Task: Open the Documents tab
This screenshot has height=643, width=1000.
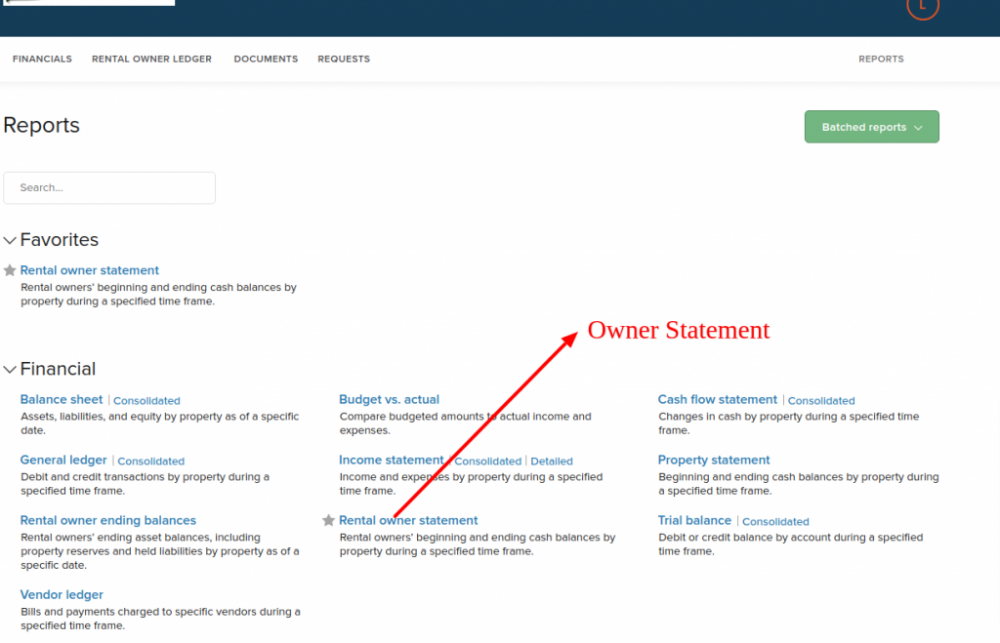Action: (x=266, y=59)
